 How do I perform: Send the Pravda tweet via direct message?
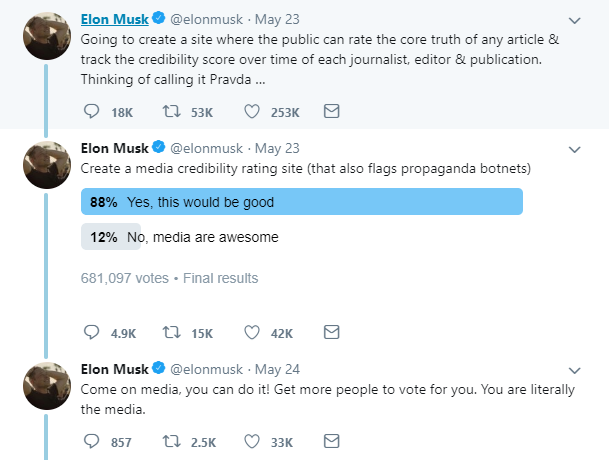click(332, 111)
